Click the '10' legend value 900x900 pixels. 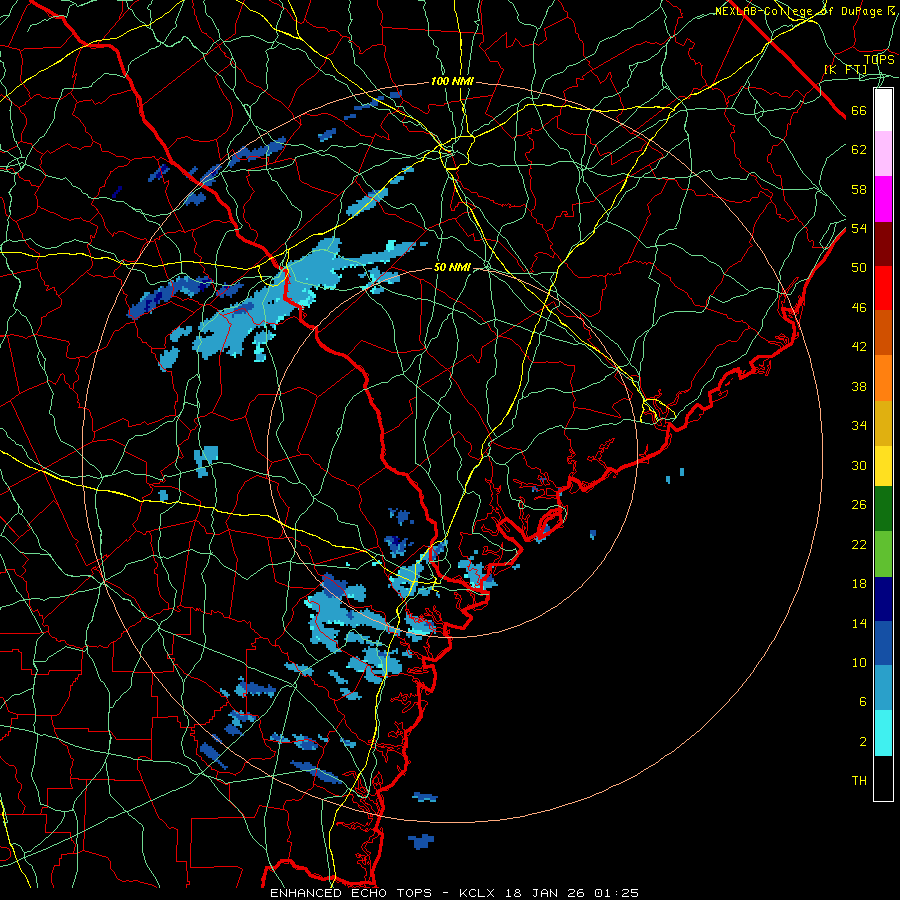pyautogui.click(x=859, y=662)
